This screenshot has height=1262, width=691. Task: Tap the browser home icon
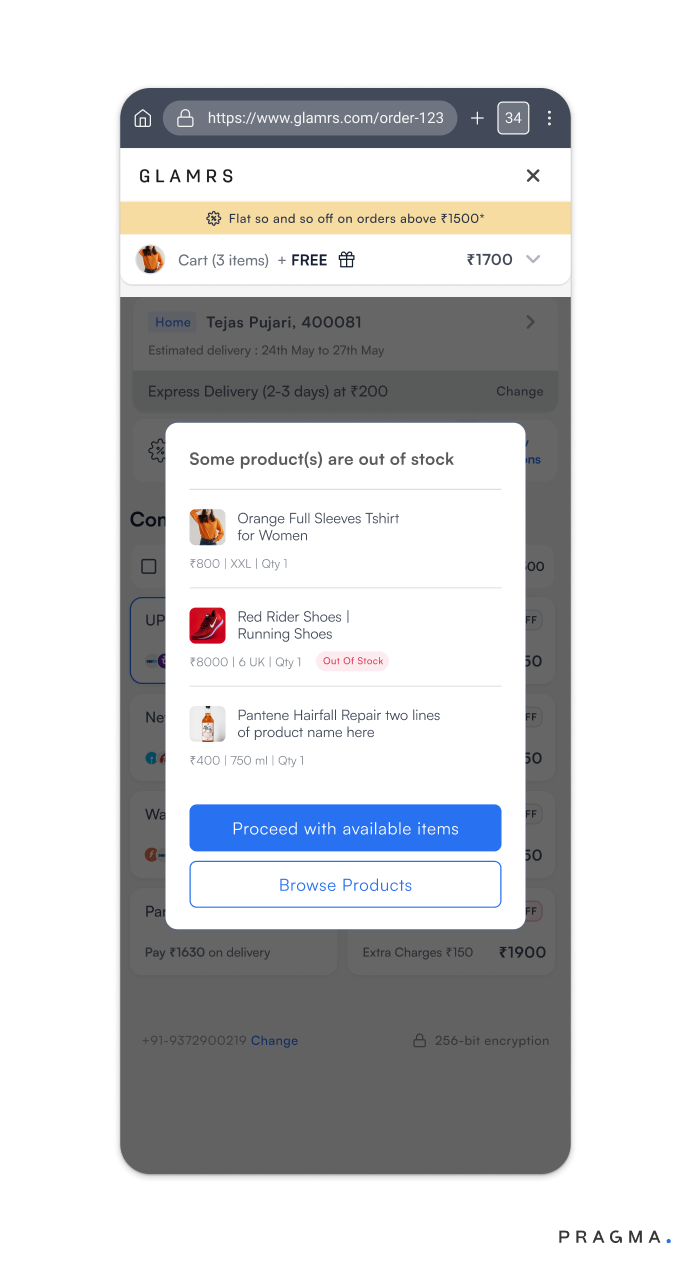point(142,118)
